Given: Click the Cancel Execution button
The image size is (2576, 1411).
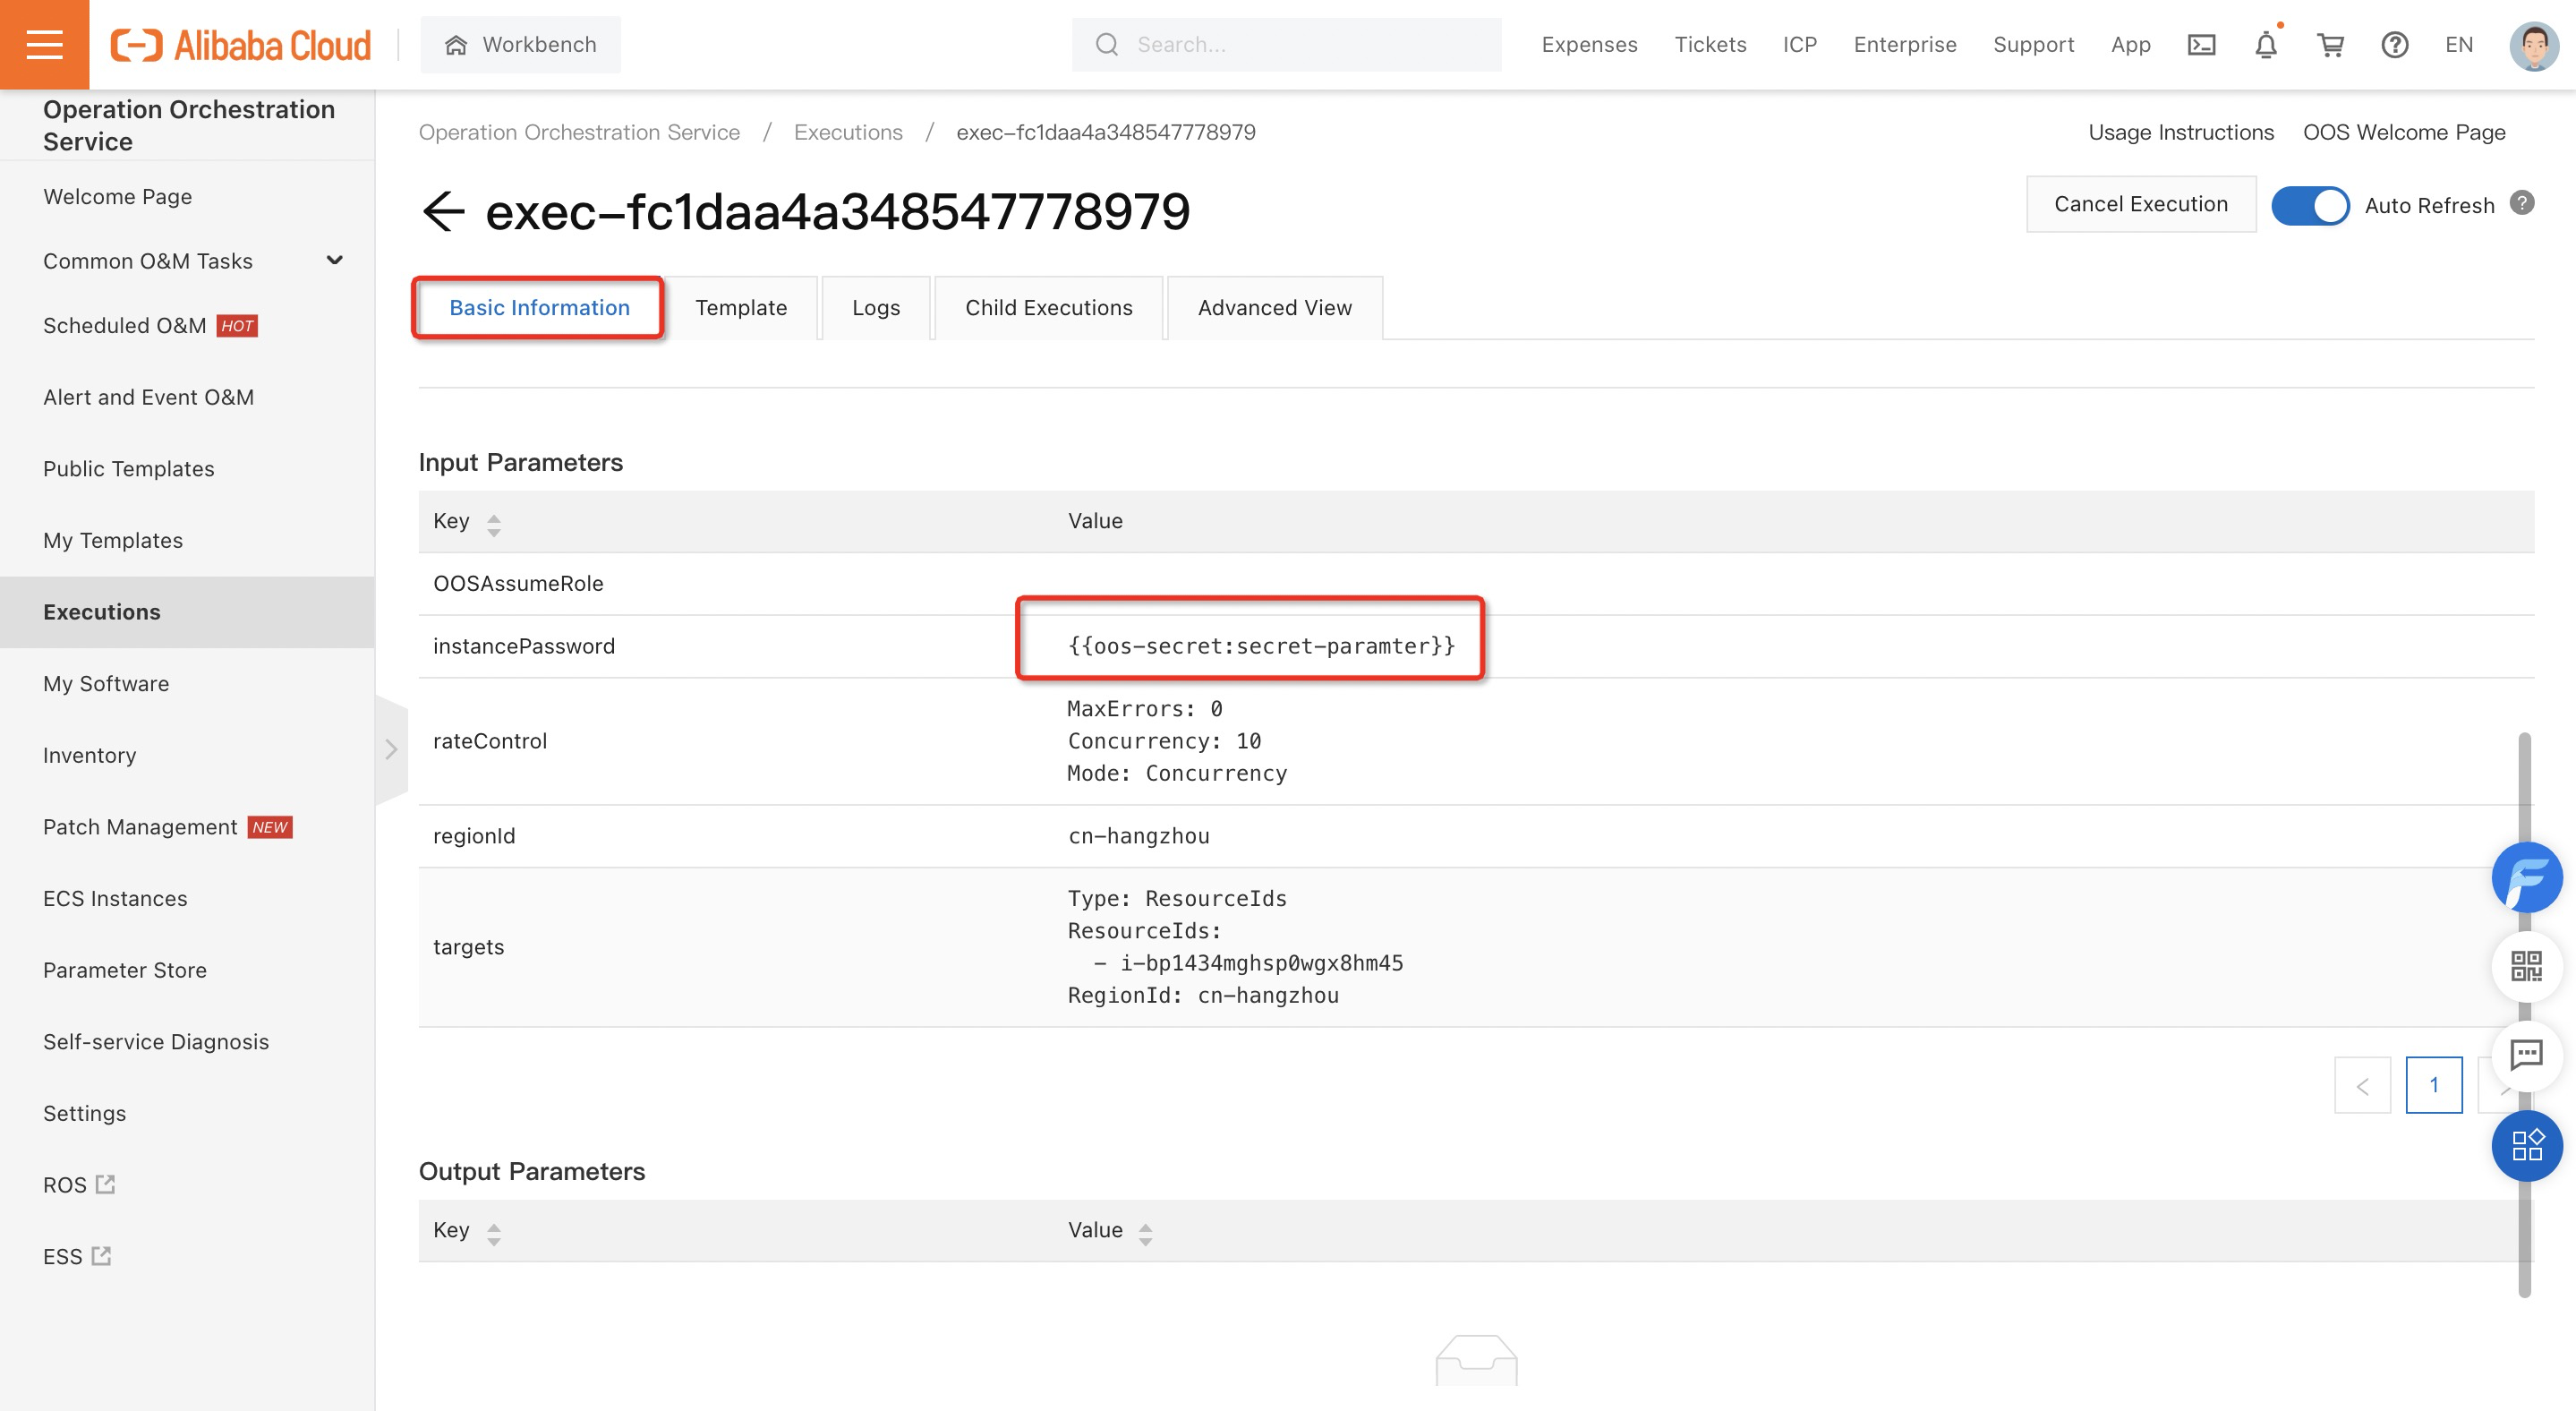Looking at the screenshot, I should (x=2140, y=204).
